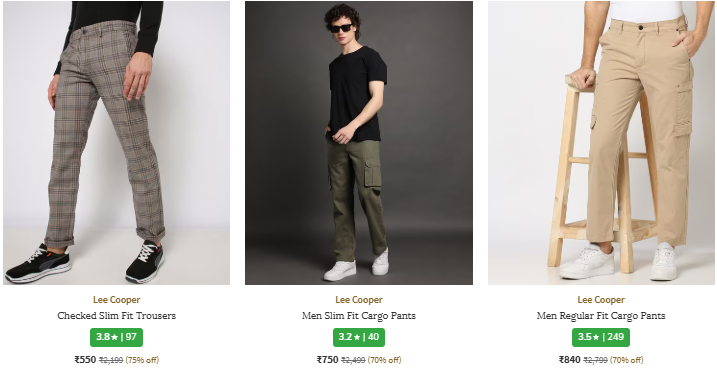
Task: Open the olive green cargo pants image
Action: coord(359,143)
